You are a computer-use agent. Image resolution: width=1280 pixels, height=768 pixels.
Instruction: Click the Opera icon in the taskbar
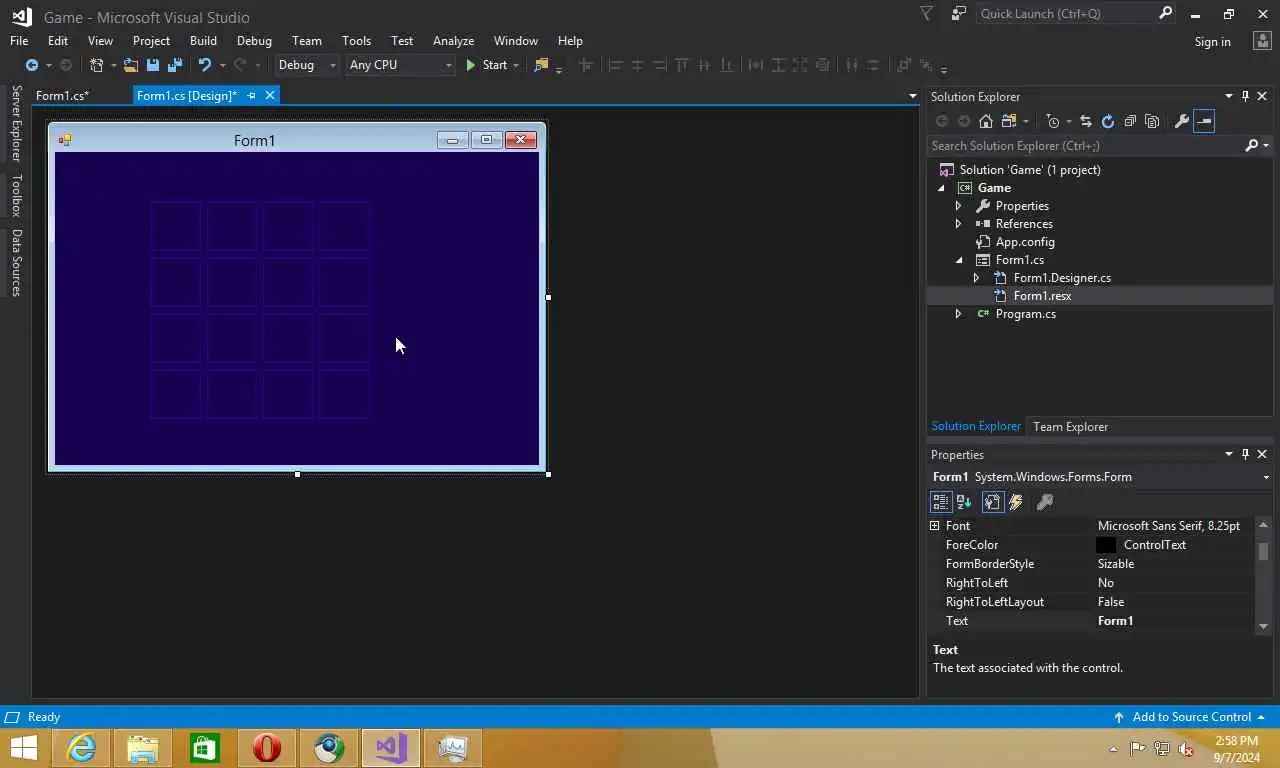[267, 747]
